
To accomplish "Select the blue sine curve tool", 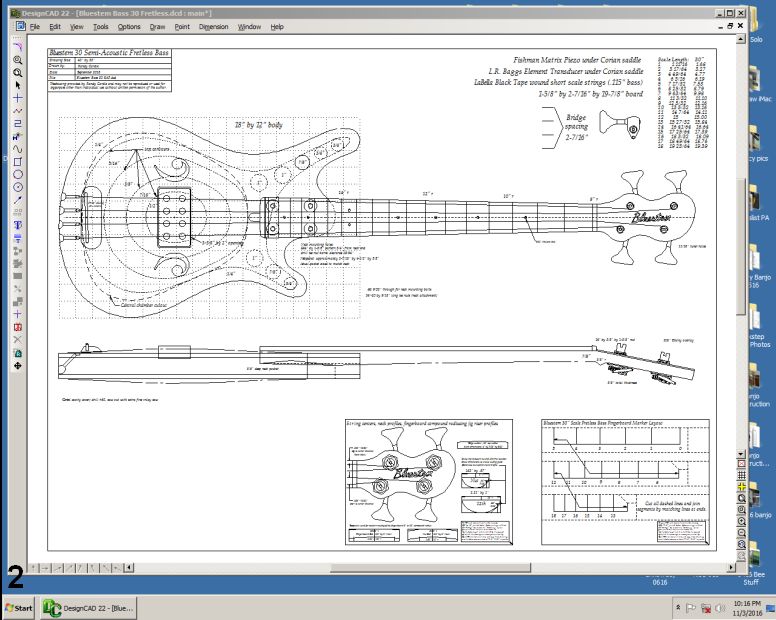I will pyautogui.click(x=17, y=149).
